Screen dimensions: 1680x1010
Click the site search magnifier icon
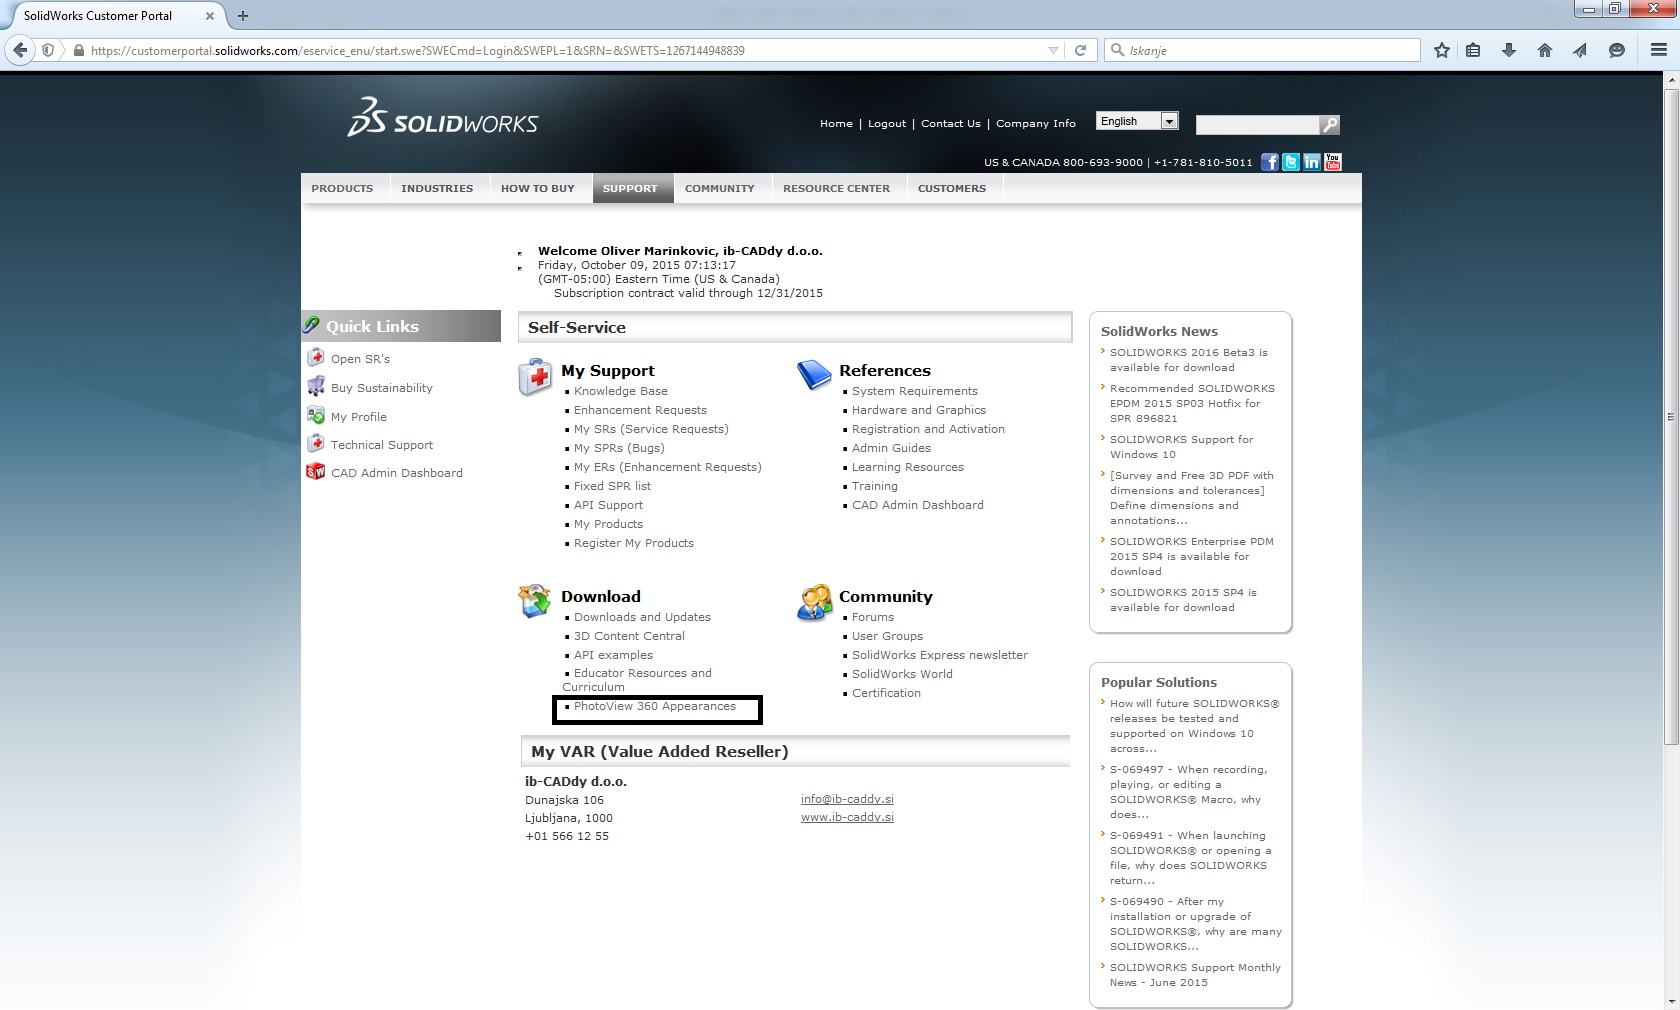pos(1329,125)
